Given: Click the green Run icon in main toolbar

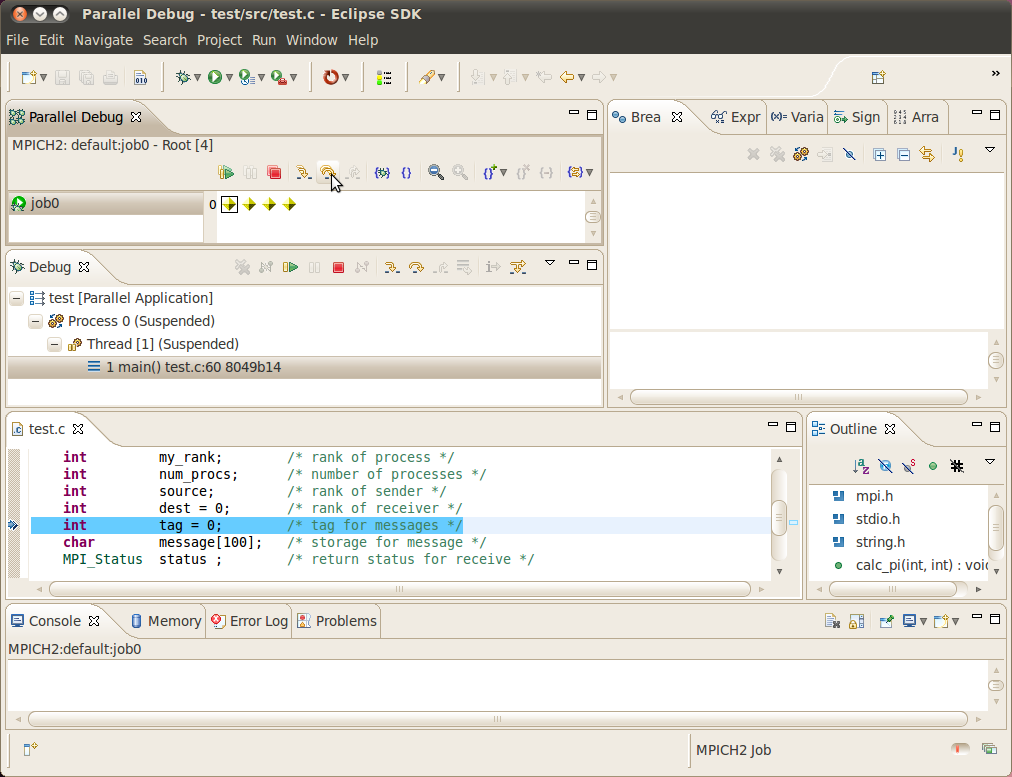Looking at the screenshot, I should pos(215,77).
